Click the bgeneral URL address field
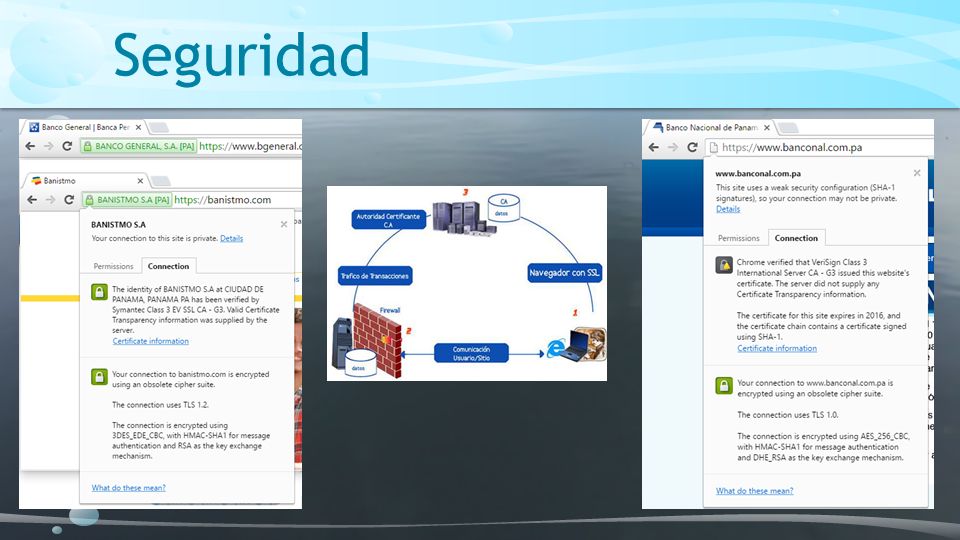The image size is (960, 540). coord(250,146)
